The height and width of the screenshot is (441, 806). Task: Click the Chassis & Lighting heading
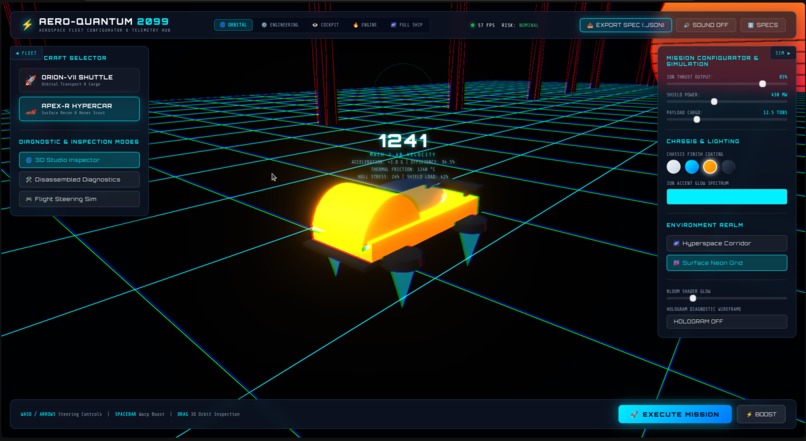[x=703, y=141]
